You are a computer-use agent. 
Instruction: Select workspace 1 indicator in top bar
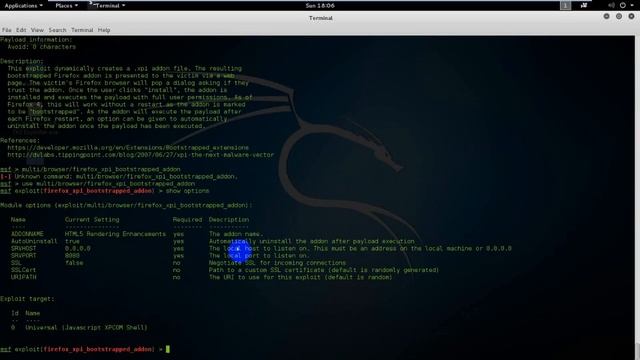(565, 5)
